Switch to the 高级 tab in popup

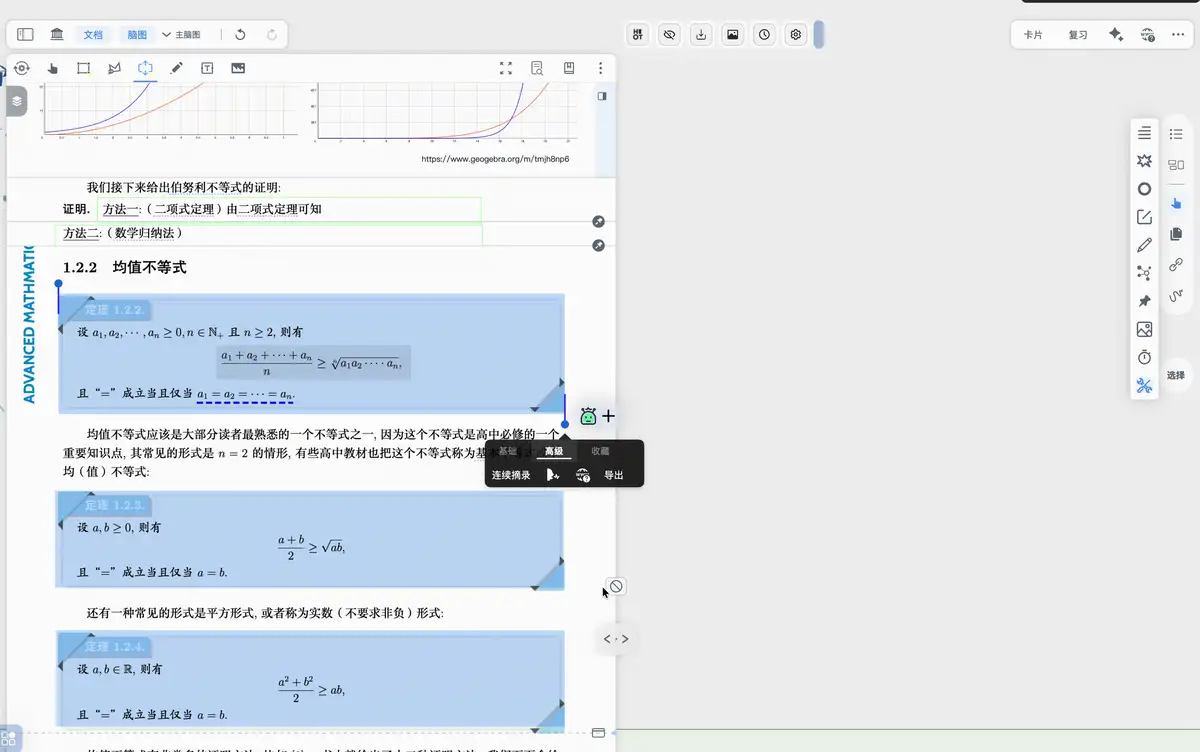(554, 452)
